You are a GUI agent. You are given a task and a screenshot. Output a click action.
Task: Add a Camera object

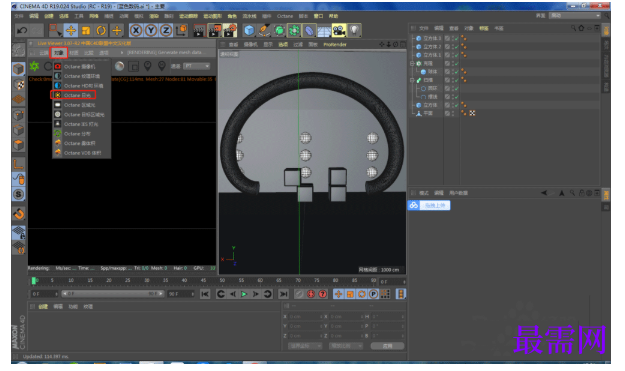click(339, 30)
